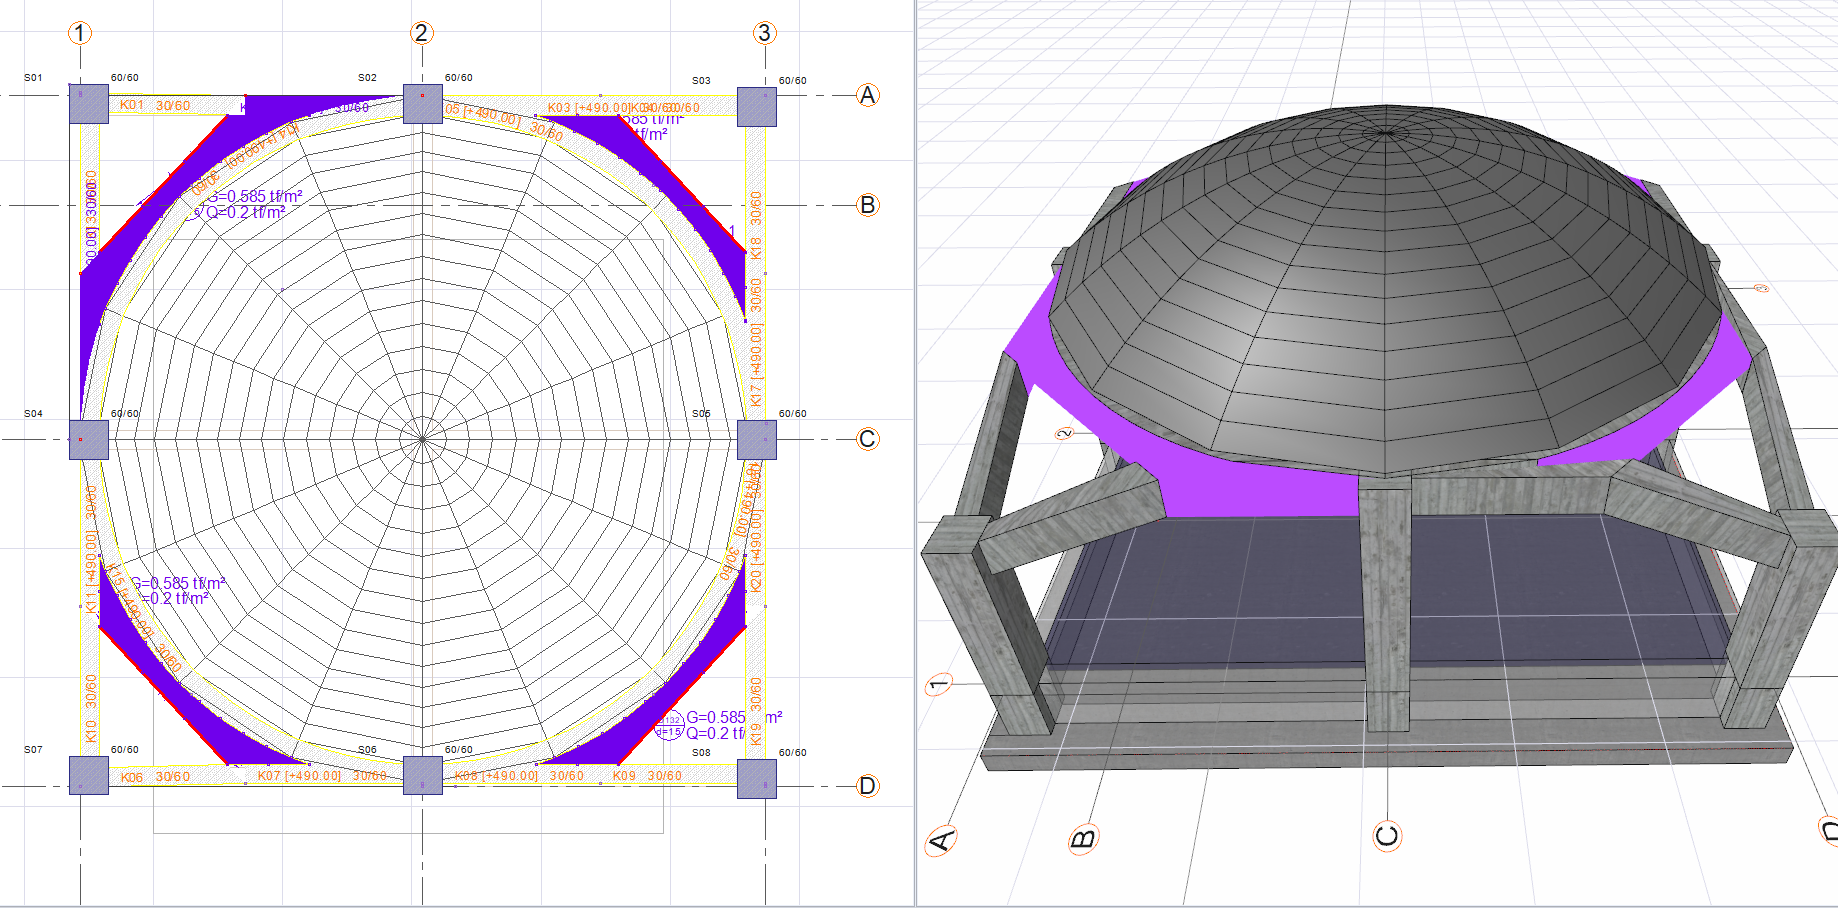Click the dome center point in plan view
Image resolution: width=1838 pixels, height=908 pixels.
point(423,439)
